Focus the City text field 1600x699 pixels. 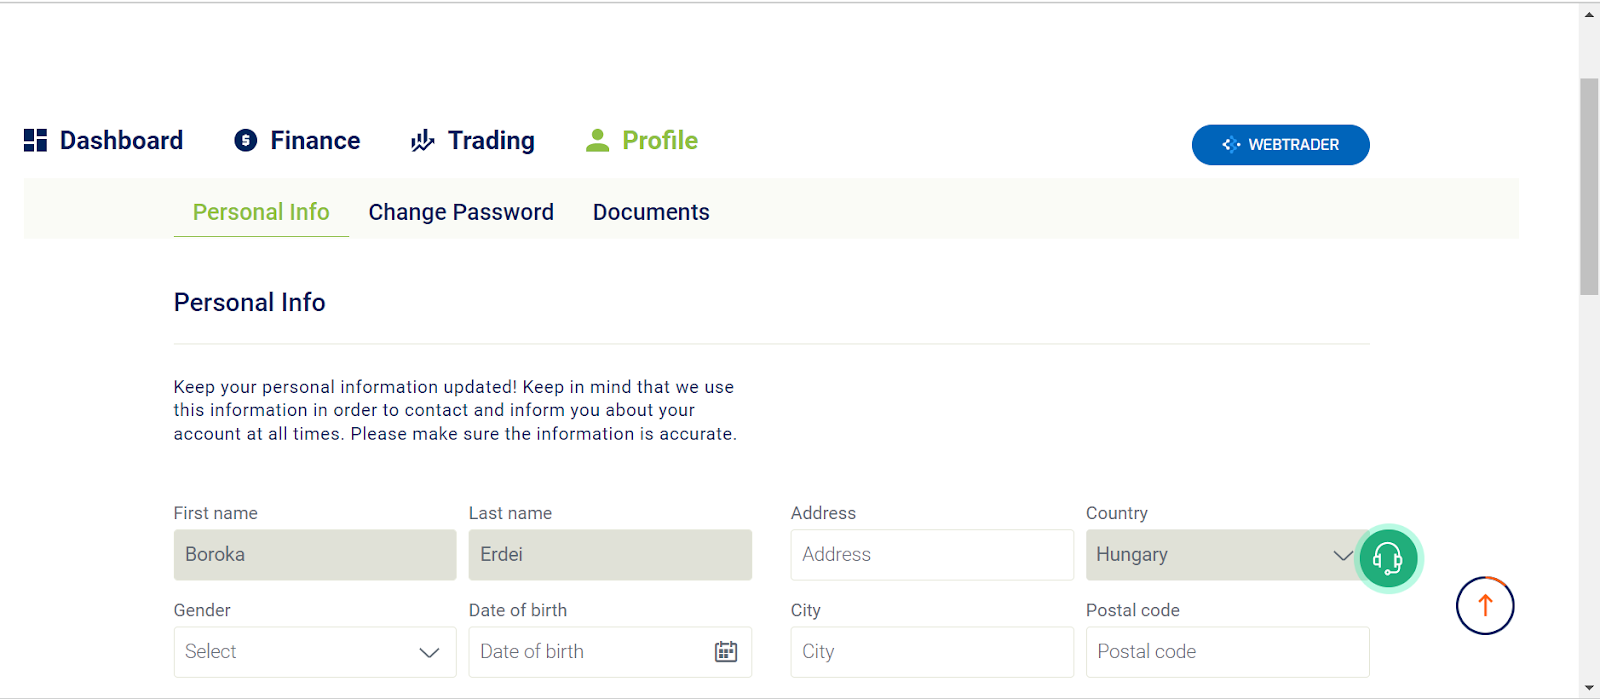click(932, 652)
